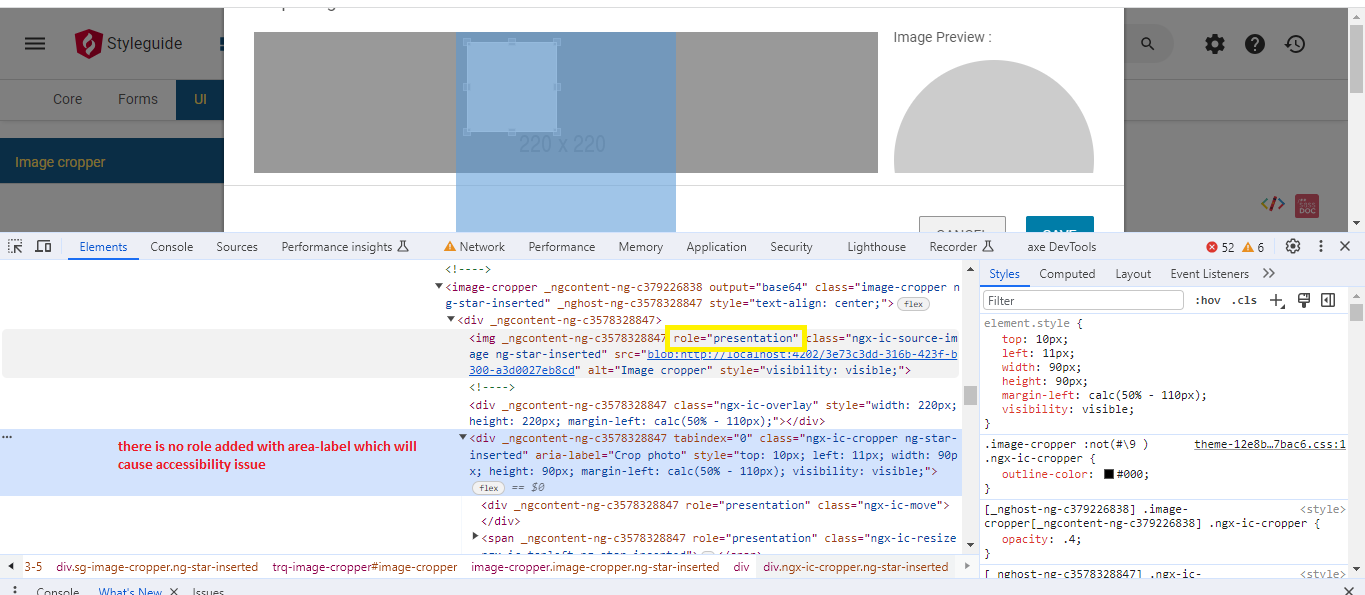Select the Inspect element tool
This screenshot has height=595, width=1365.
coord(14,246)
